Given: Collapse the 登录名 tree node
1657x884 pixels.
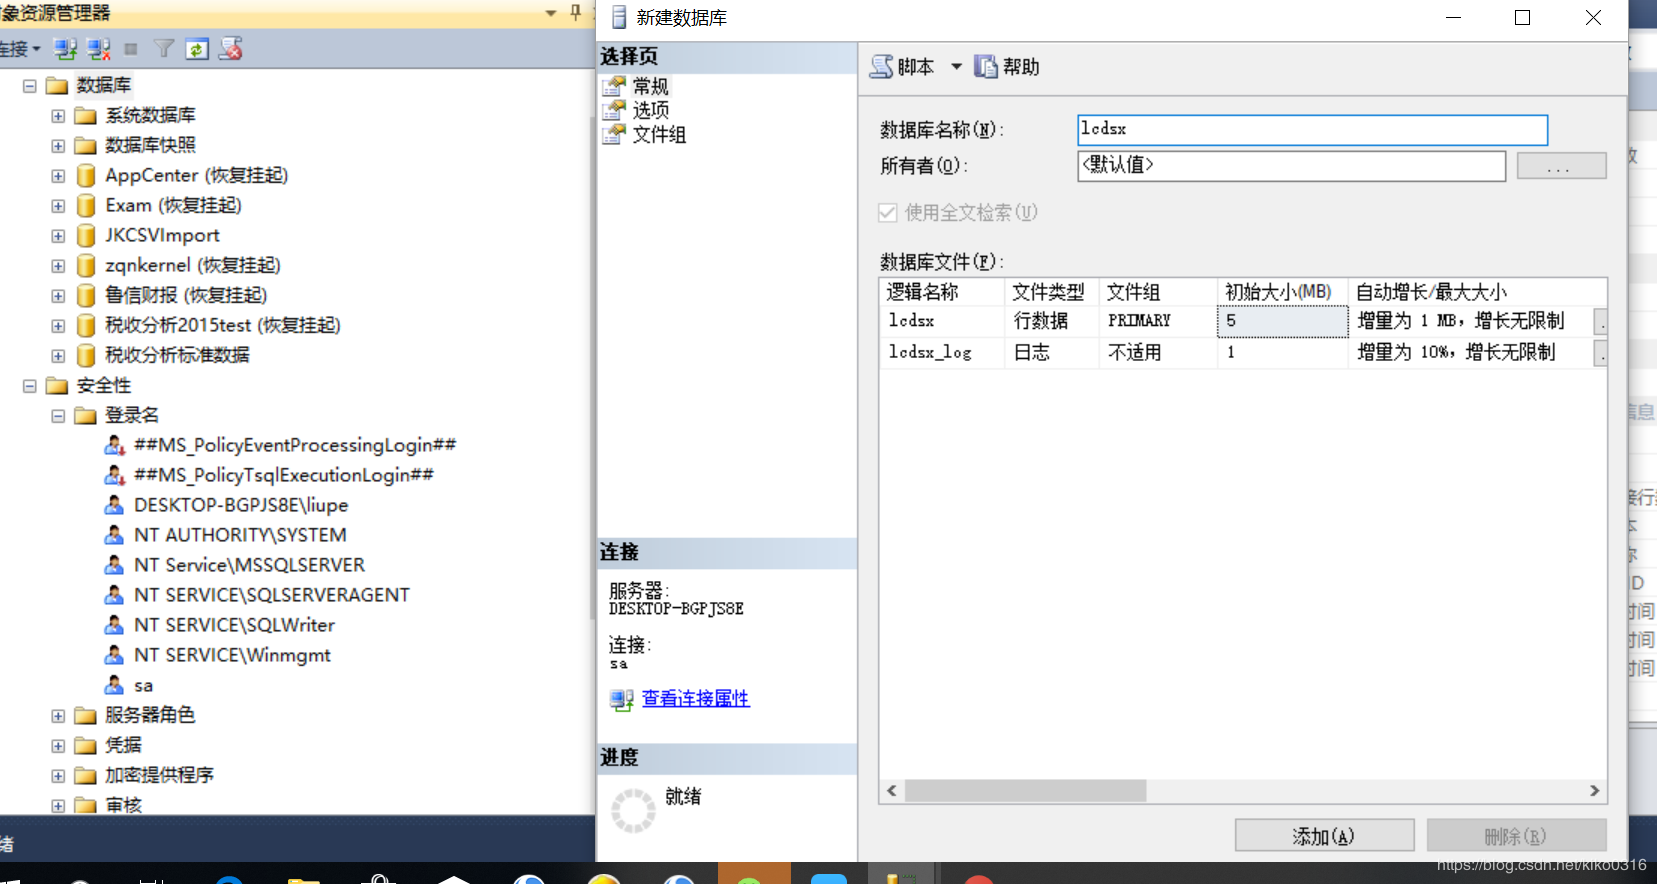Looking at the screenshot, I should tap(58, 416).
